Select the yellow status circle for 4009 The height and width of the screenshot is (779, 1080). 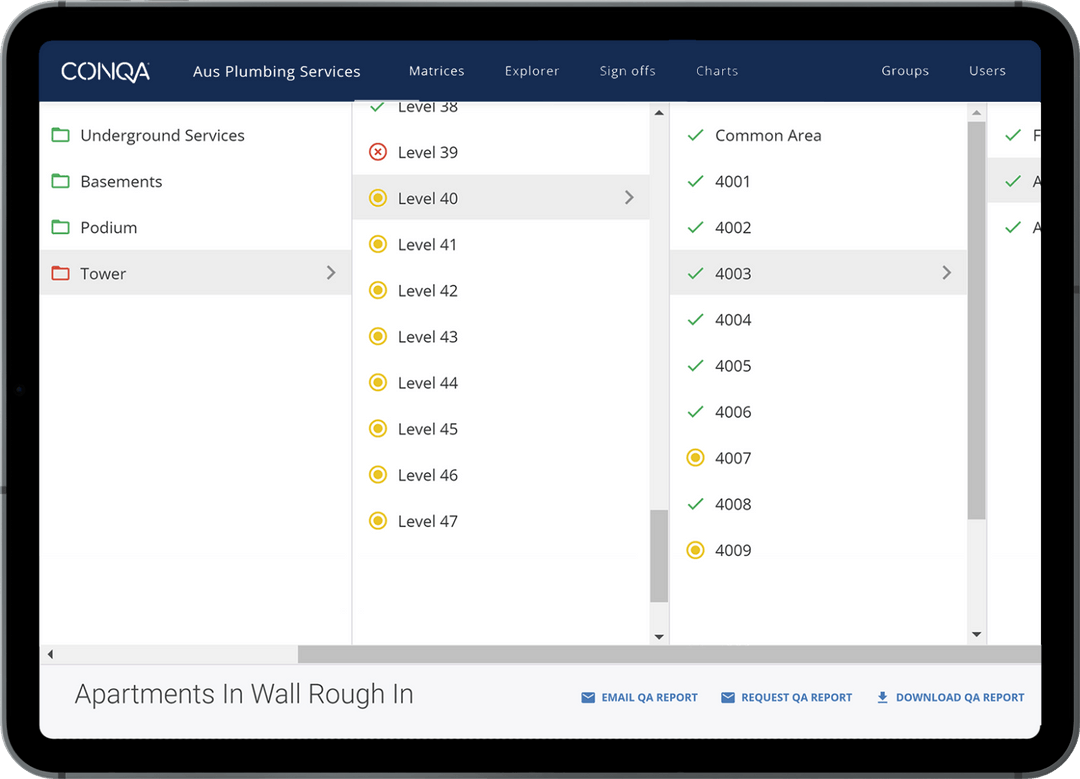[696, 550]
